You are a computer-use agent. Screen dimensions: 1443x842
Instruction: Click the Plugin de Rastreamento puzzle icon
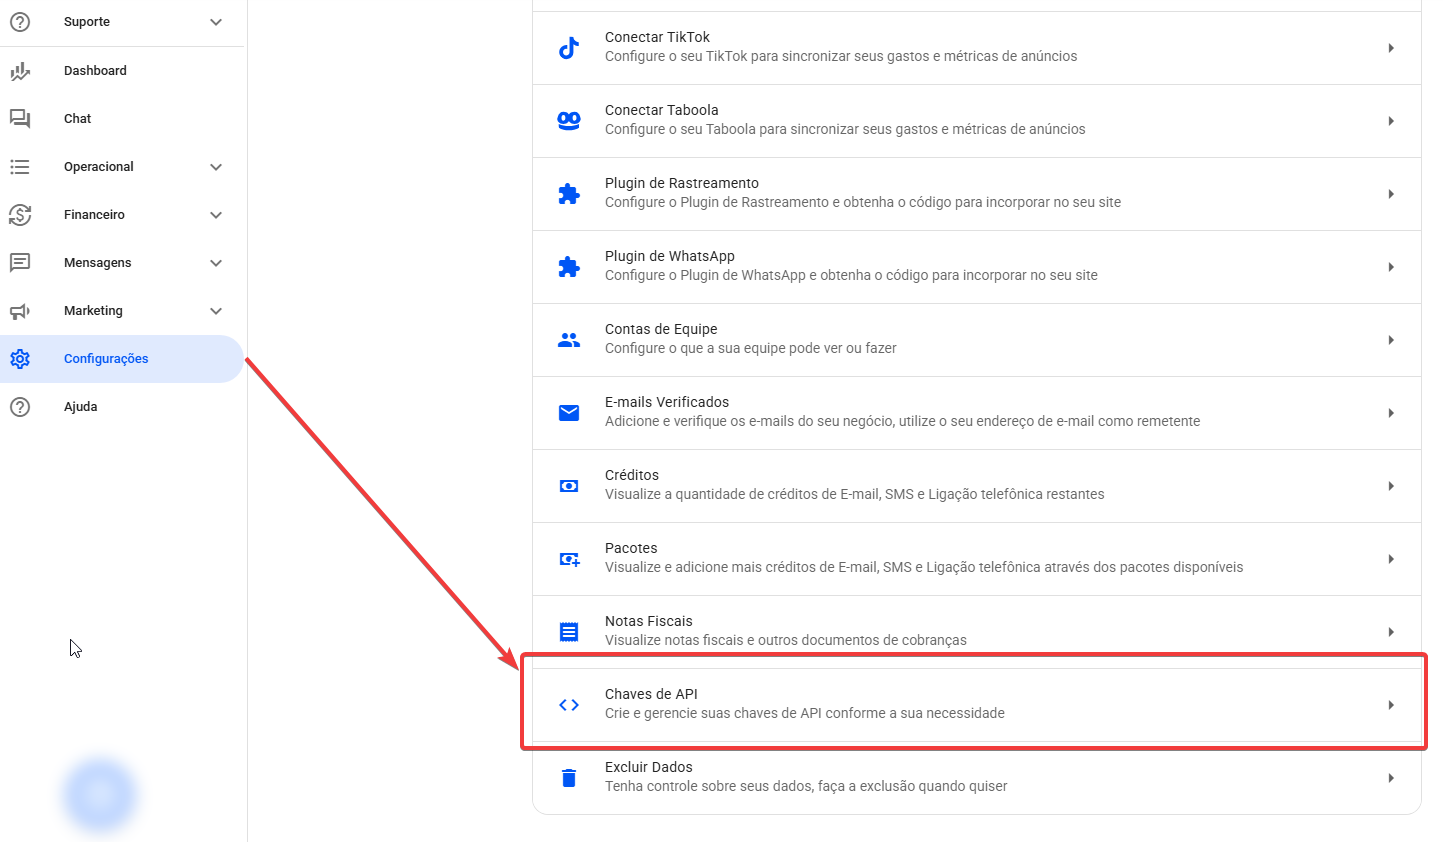(569, 194)
